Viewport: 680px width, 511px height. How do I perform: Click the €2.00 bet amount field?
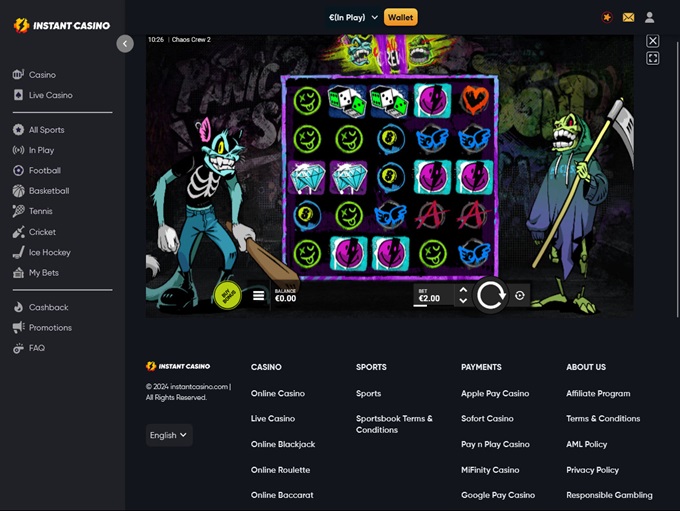coord(434,296)
